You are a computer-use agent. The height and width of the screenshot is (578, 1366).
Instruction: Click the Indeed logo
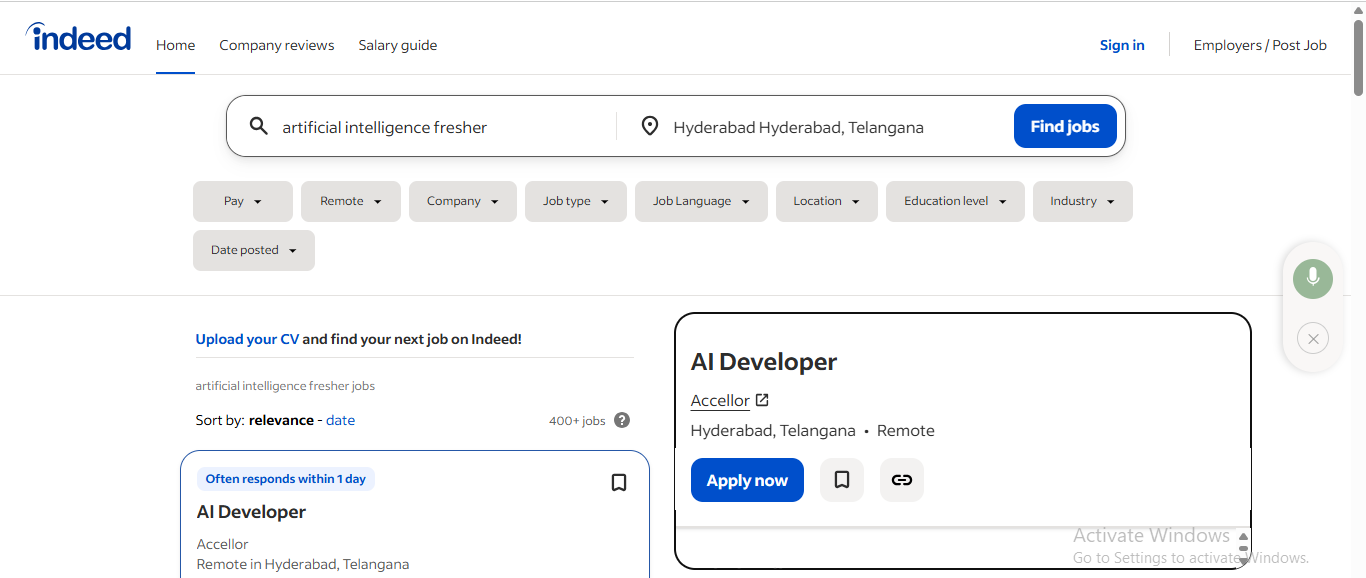pyautogui.click(x=78, y=37)
